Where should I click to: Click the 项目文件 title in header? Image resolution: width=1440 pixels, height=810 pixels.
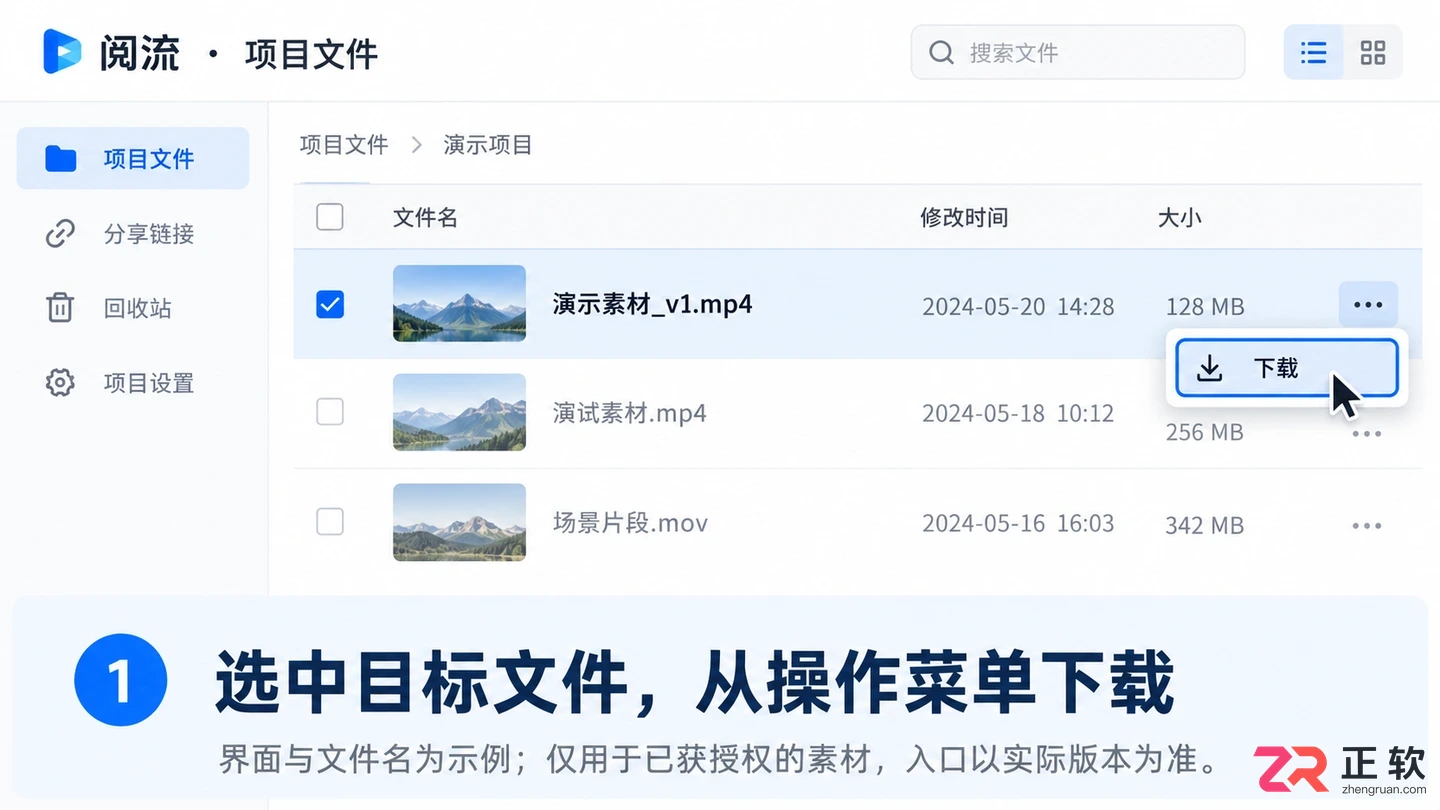(311, 53)
